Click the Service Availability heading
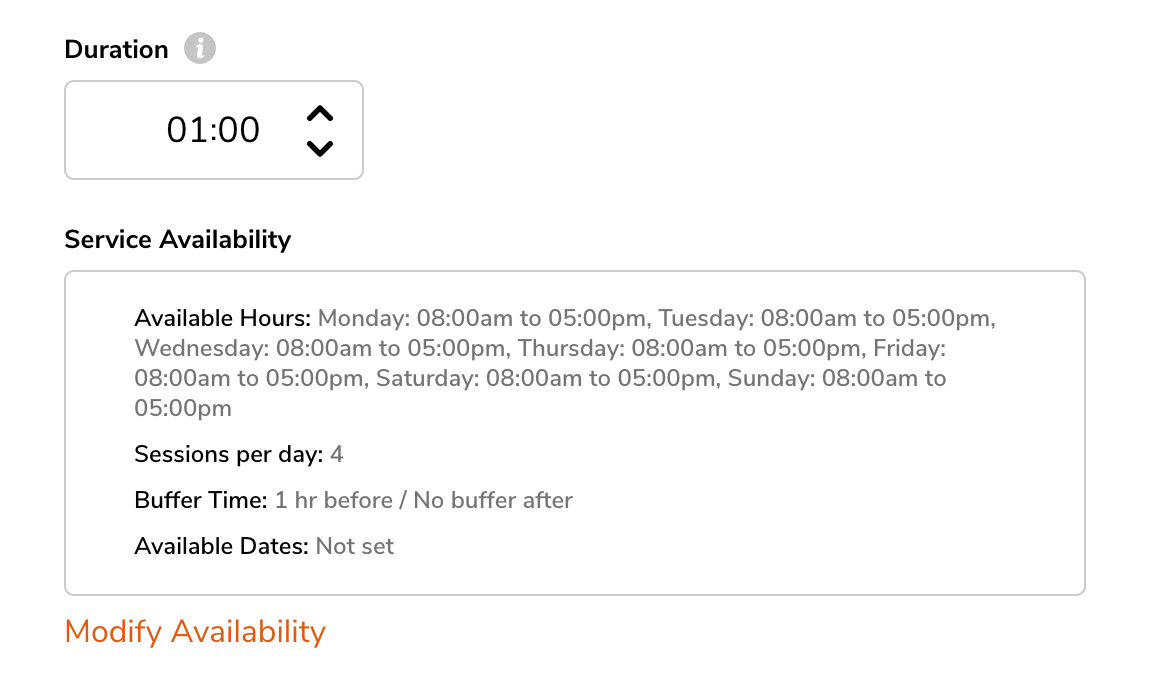The image size is (1150, 692). [177, 240]
